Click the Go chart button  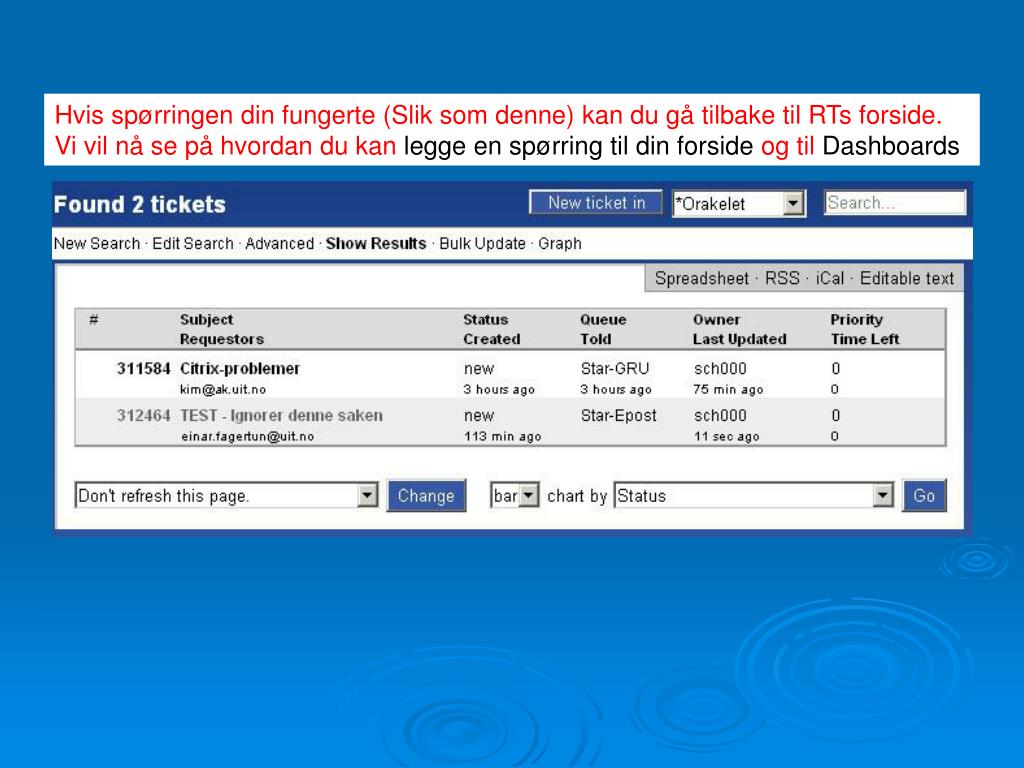tap(923, 496)
